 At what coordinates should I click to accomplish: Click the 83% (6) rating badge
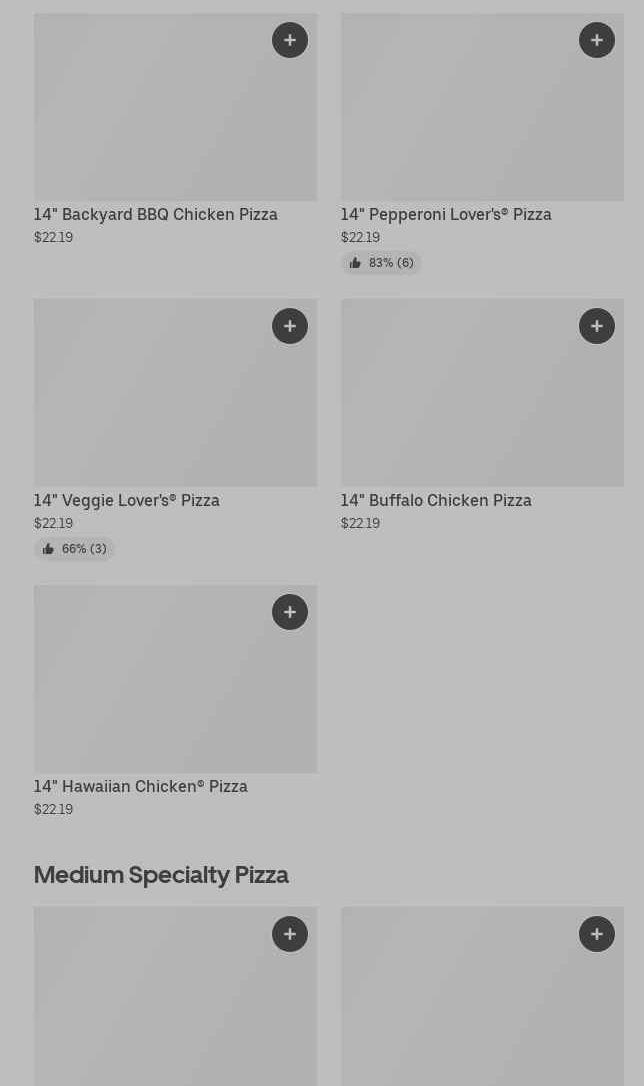click(381, 263)
